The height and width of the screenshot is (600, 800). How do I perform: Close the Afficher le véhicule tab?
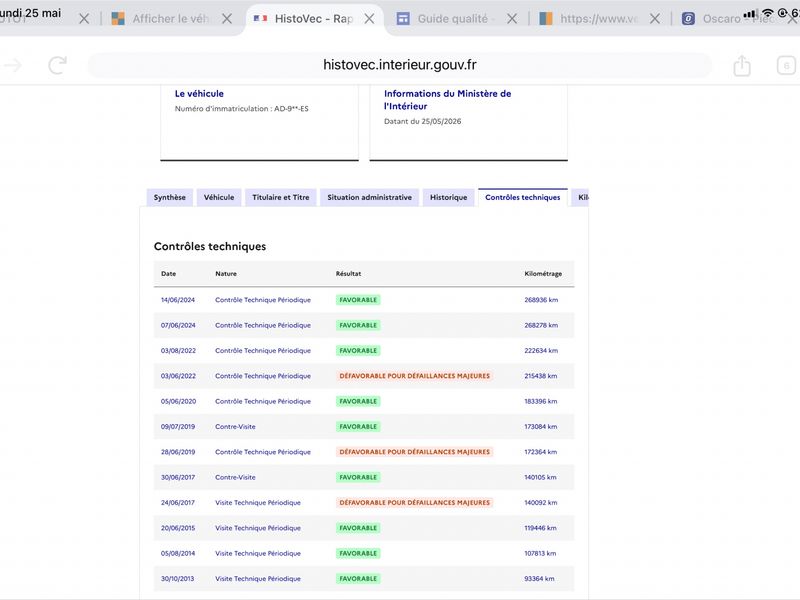(227, 19)
